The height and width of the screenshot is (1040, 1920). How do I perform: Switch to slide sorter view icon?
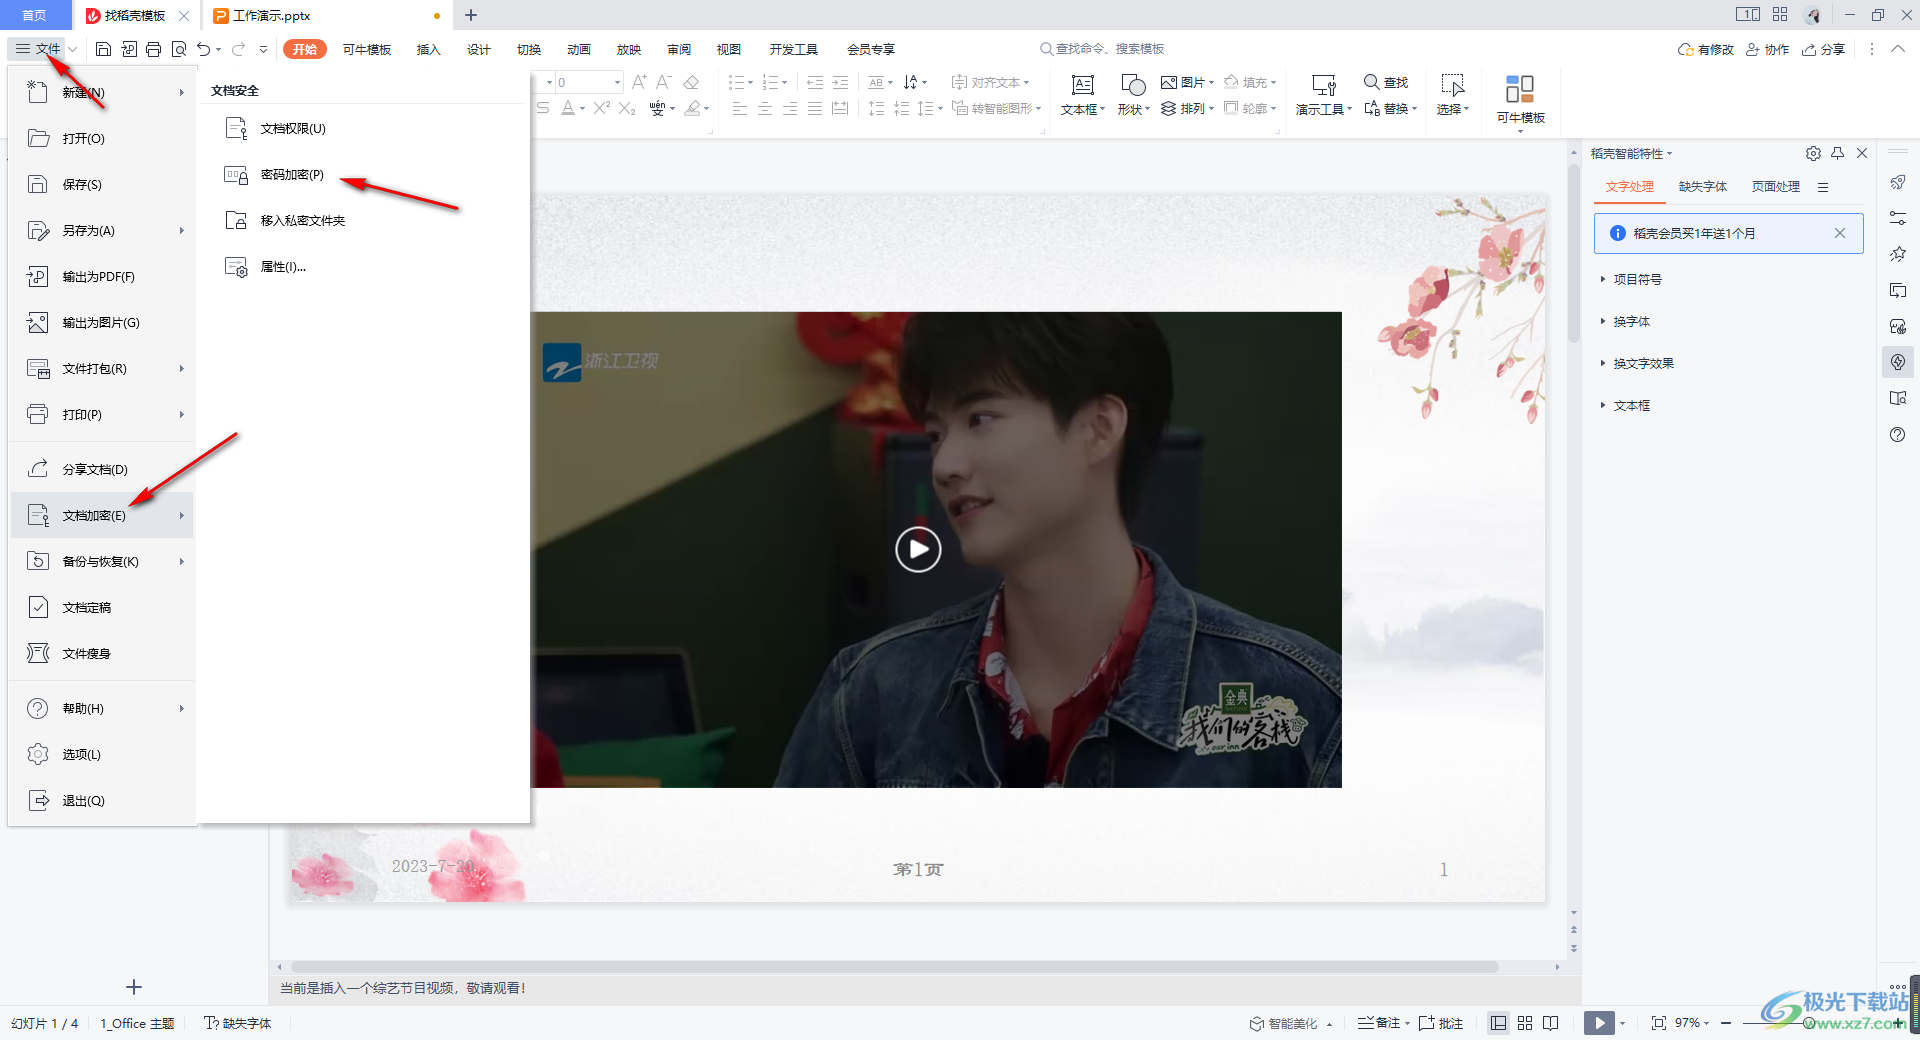click(1525, 1023)
